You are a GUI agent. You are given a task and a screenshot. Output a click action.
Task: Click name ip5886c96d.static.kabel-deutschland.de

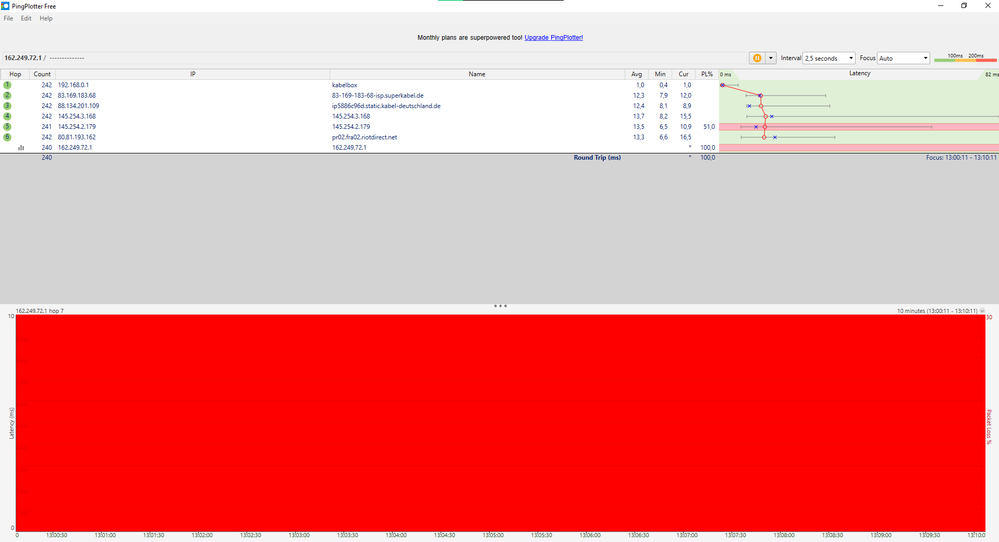(386, 106)
